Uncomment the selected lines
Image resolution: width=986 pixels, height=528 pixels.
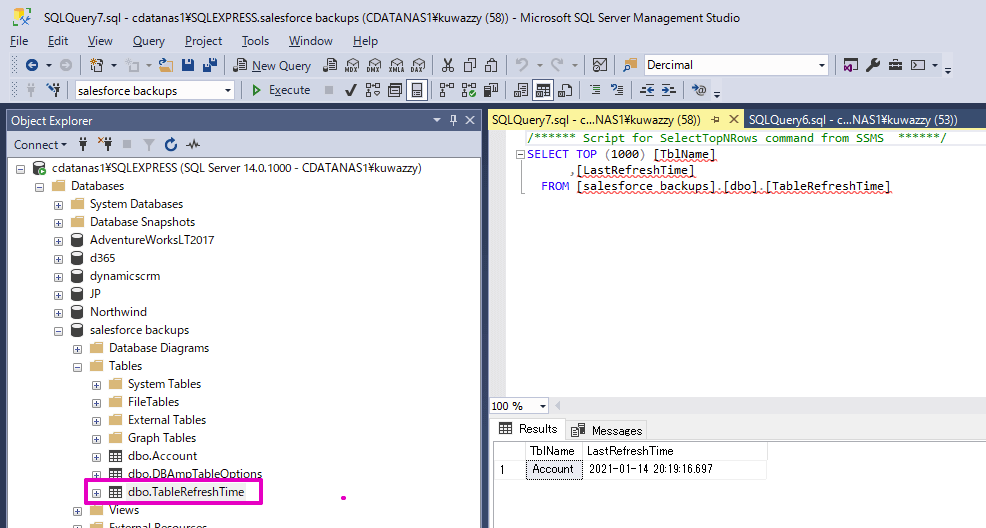click(617, 90)
